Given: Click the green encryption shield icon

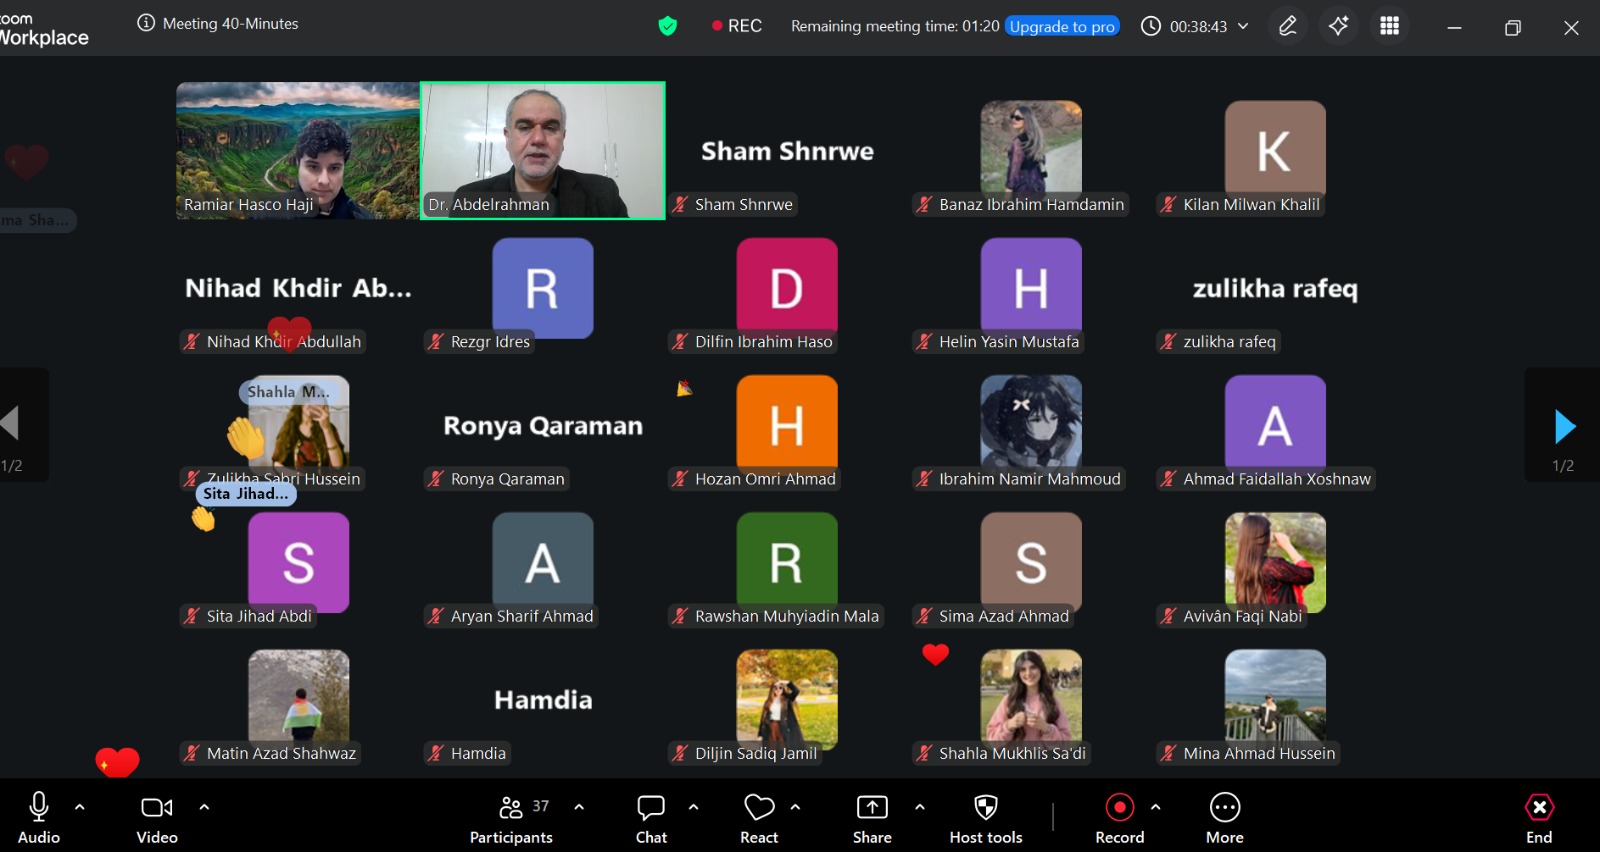Looking at the screenshot, I should click(x=668, y=26).
